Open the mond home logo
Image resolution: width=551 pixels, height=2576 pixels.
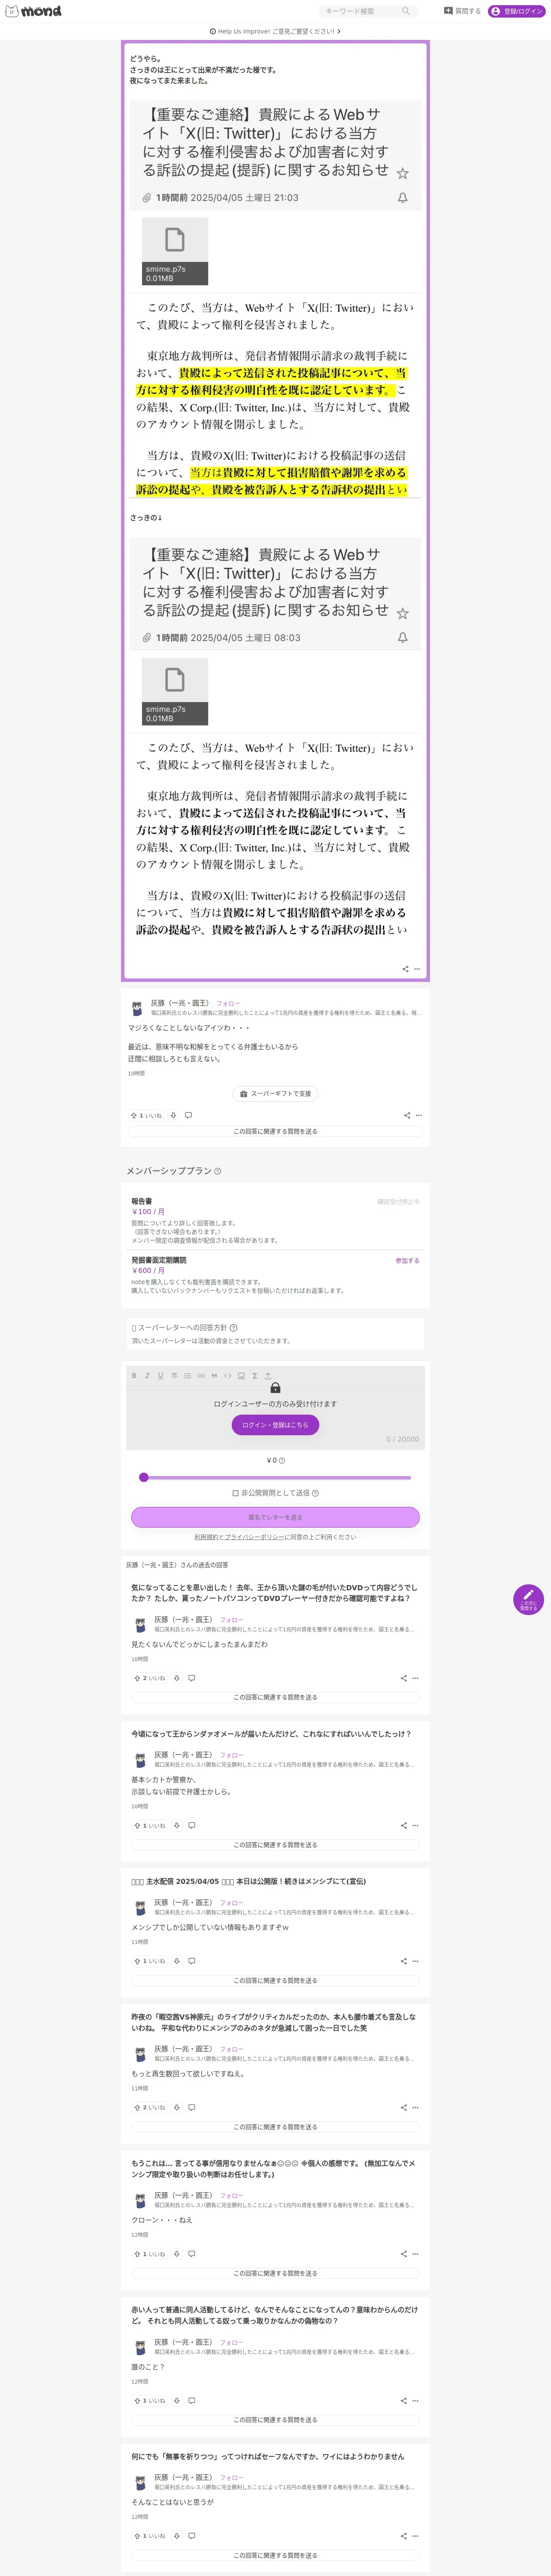pos(33,11)
